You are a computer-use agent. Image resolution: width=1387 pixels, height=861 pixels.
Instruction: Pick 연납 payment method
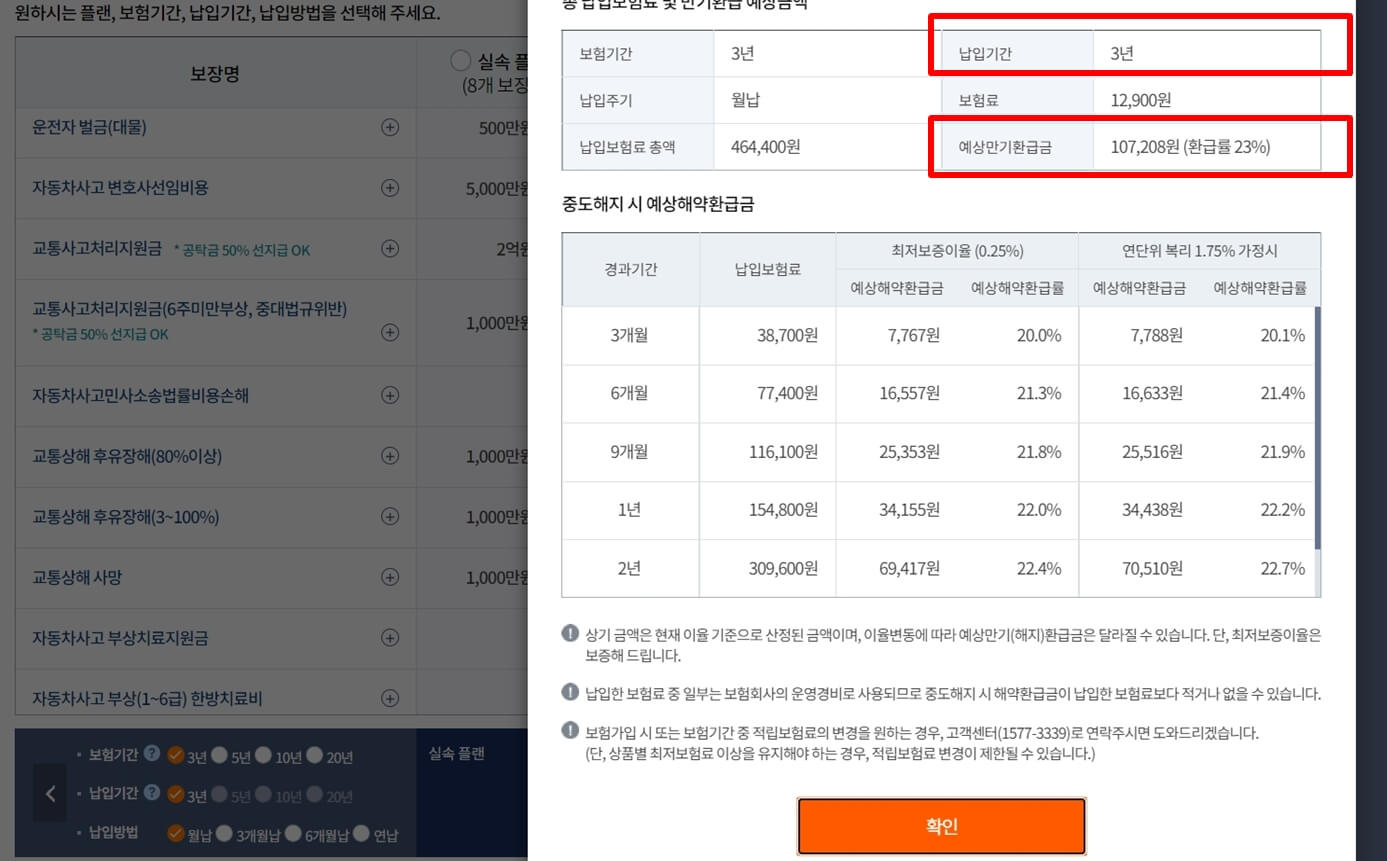[x=361, y=832]
